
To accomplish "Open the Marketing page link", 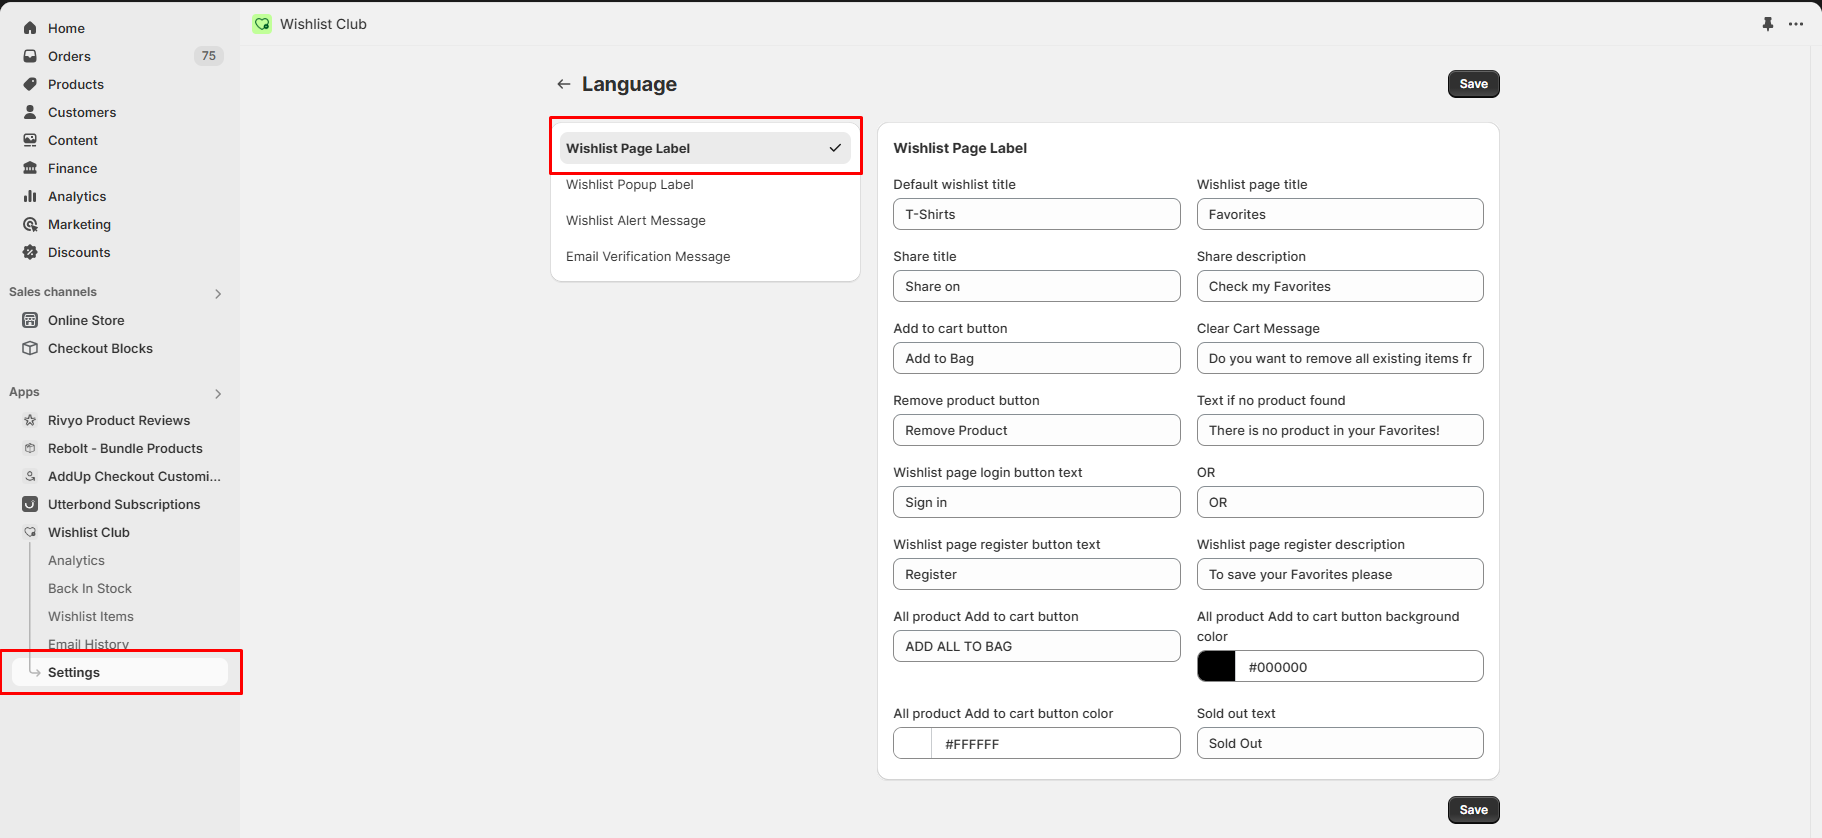I will click(79, 224).
